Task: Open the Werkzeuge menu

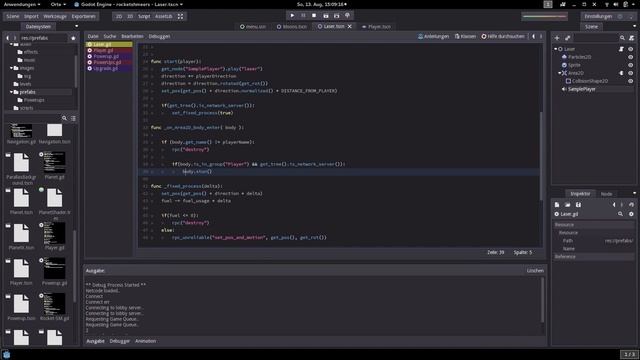Action: tap(55, 16)
